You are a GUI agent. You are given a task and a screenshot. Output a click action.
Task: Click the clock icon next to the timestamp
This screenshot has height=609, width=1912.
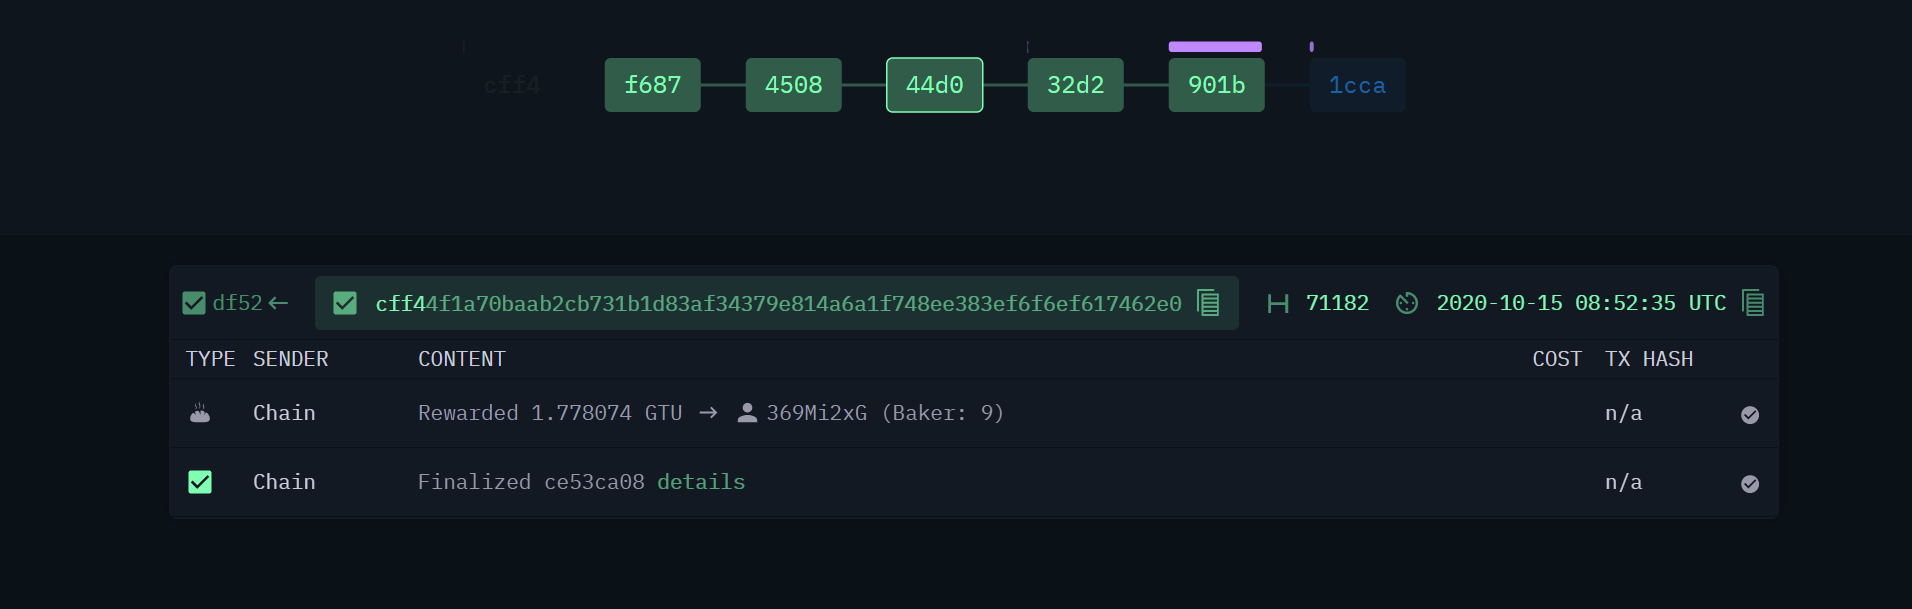point(1407,303)
